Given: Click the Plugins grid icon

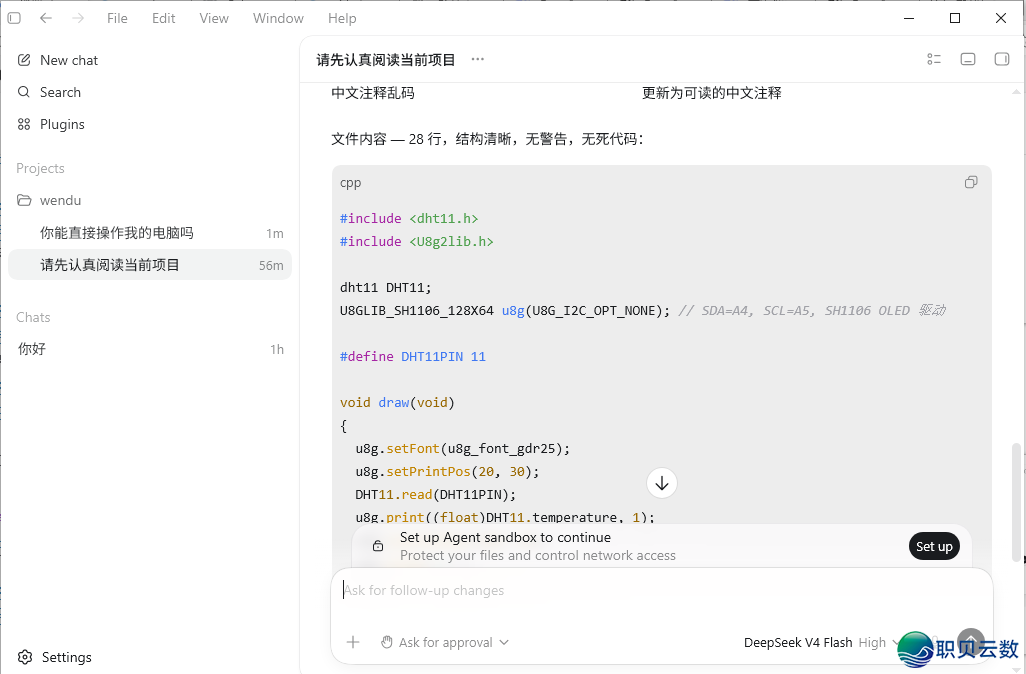Looking at the screenshot, I should tap(24, 124).
